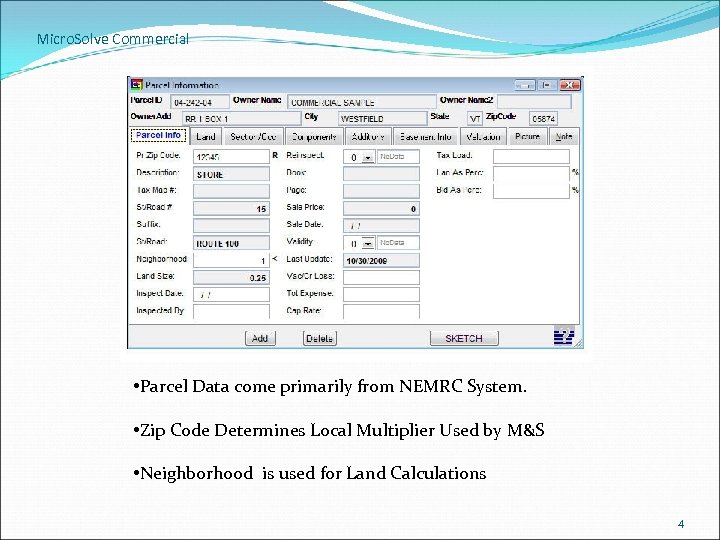Expand the Reinspect dropdown arrow
This screenshot has height=540, width=720.
tap(367, 157)
